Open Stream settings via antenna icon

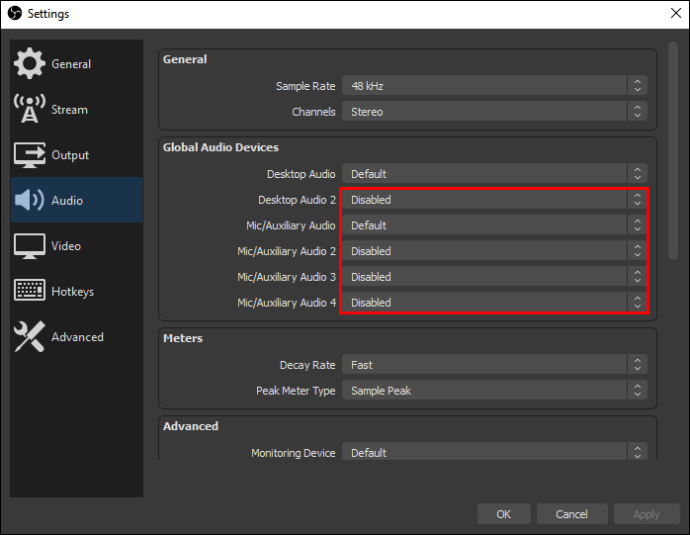coord(29,110)
